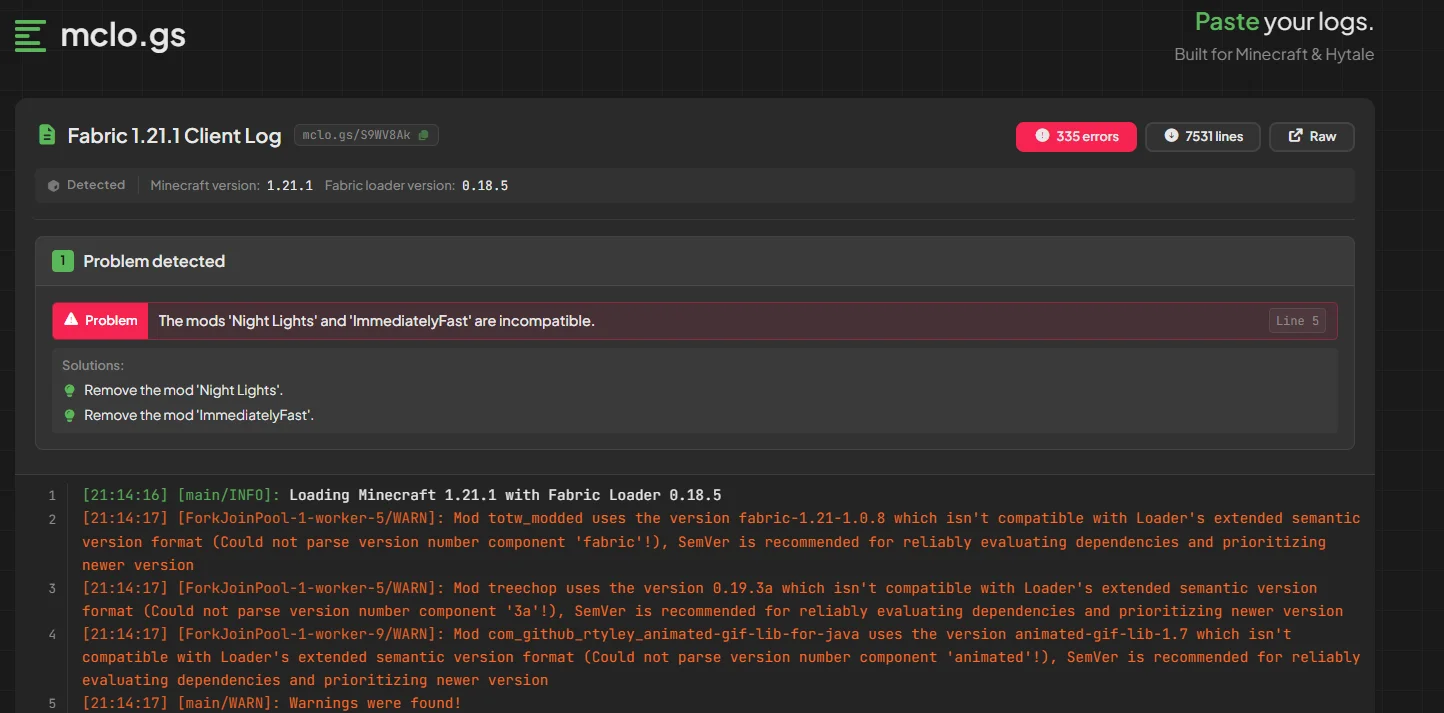1444x713 pixels.
Task: Select the totw_modded warning log line
Action: point(721,542)
